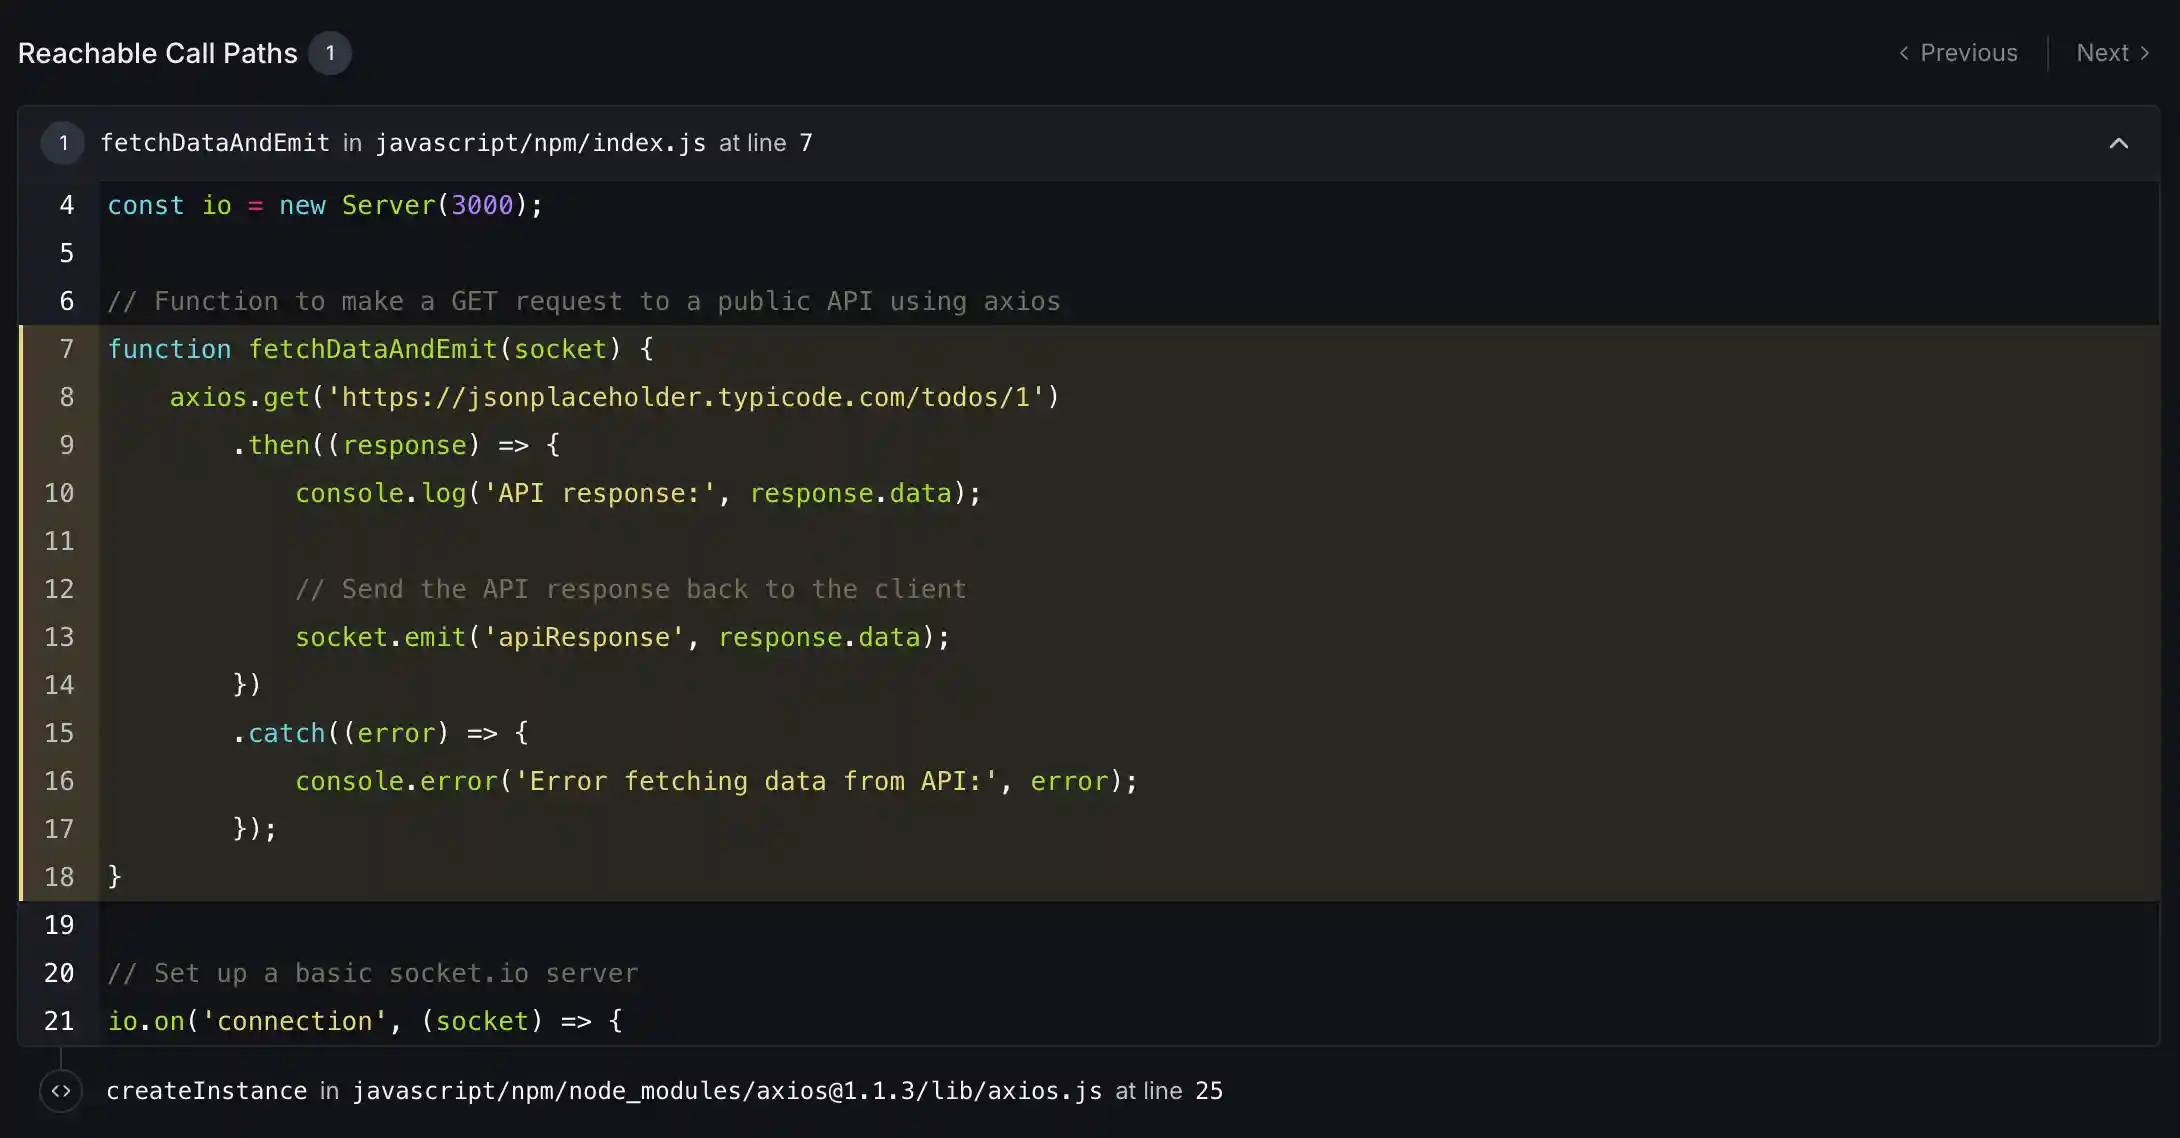Click line number 18 in the gutter
Image resolution: width=2180 pixels, height=1138 pixels.
(x=59, y=877)
